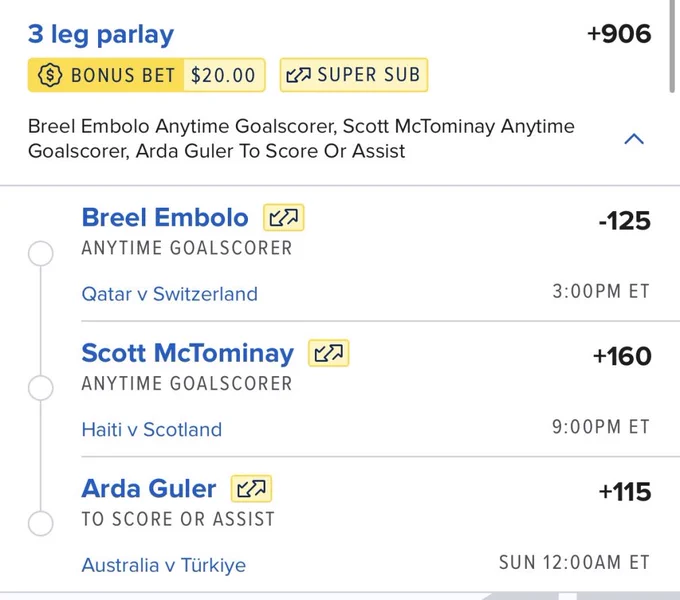Tap the Bonus Bet $20.00 badge
This screenshot has height=600, width=680.
147,75
